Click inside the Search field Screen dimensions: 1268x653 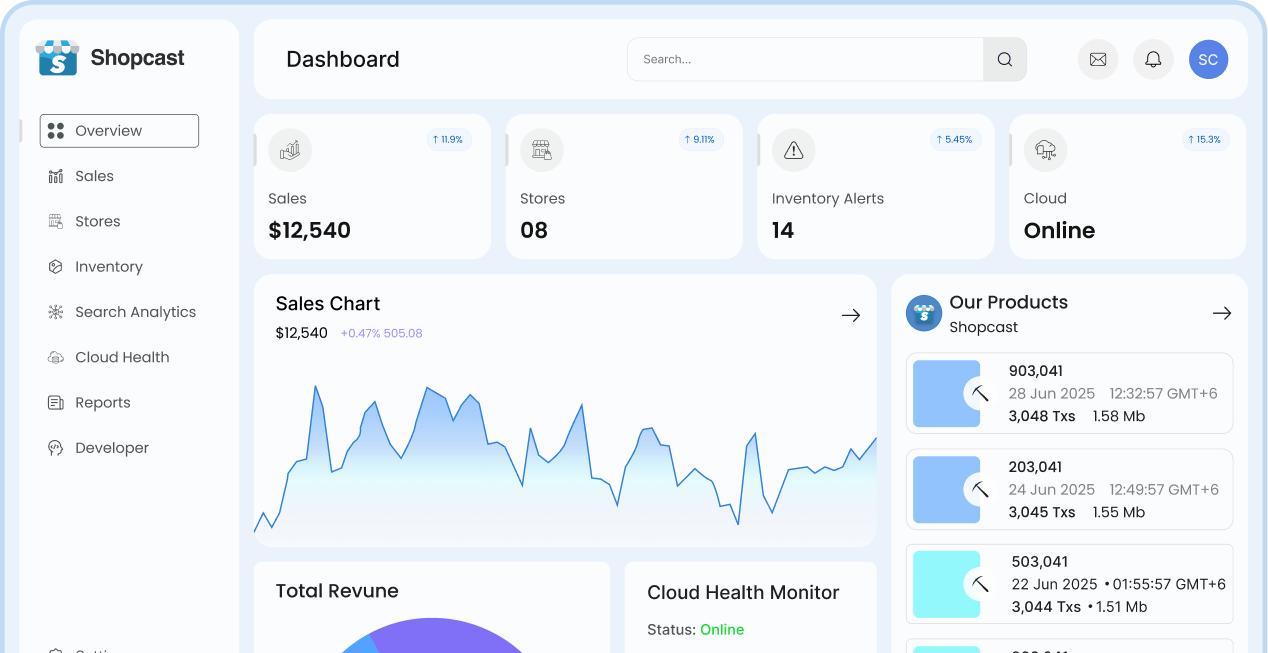click(800, 59)
